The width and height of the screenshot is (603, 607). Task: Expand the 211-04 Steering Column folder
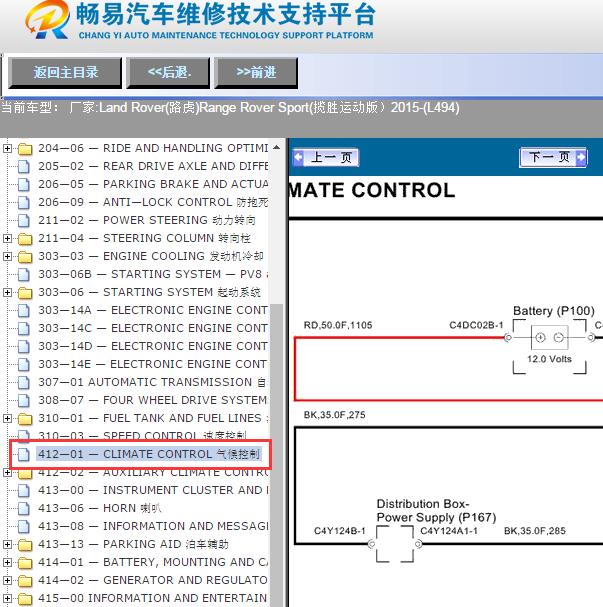[x=7, y=238]
